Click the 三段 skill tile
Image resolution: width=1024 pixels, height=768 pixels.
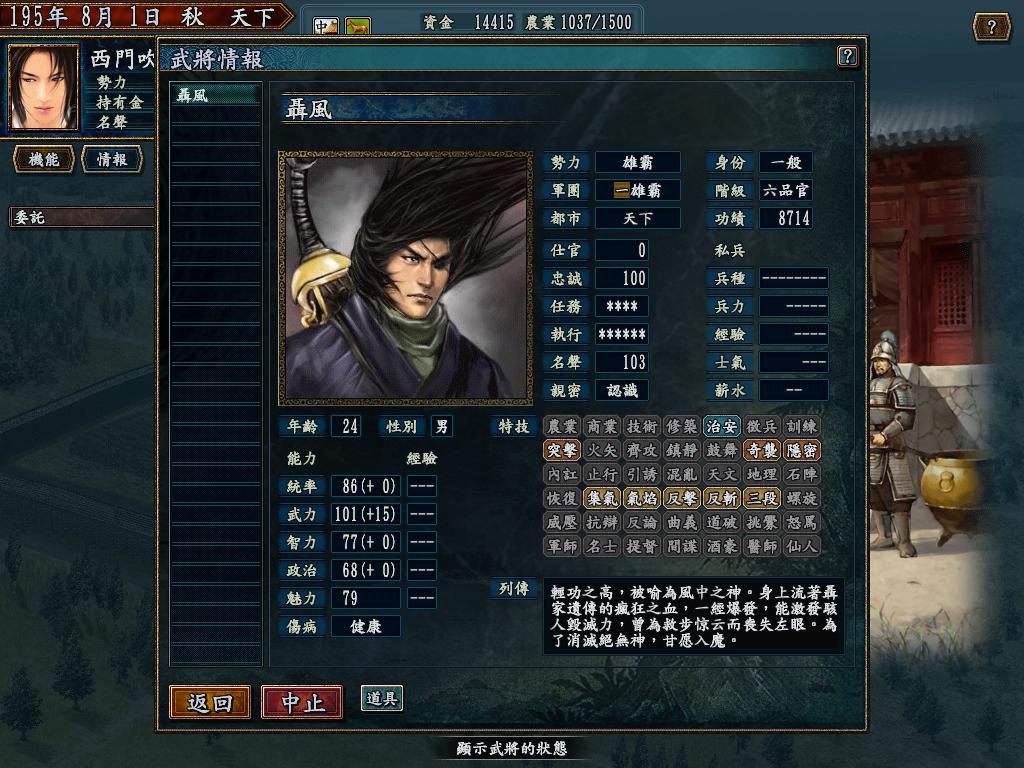761,498
